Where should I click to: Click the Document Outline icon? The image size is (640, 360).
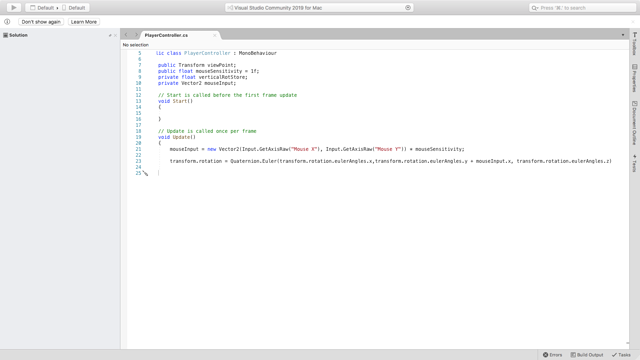(x=635, y=104)
